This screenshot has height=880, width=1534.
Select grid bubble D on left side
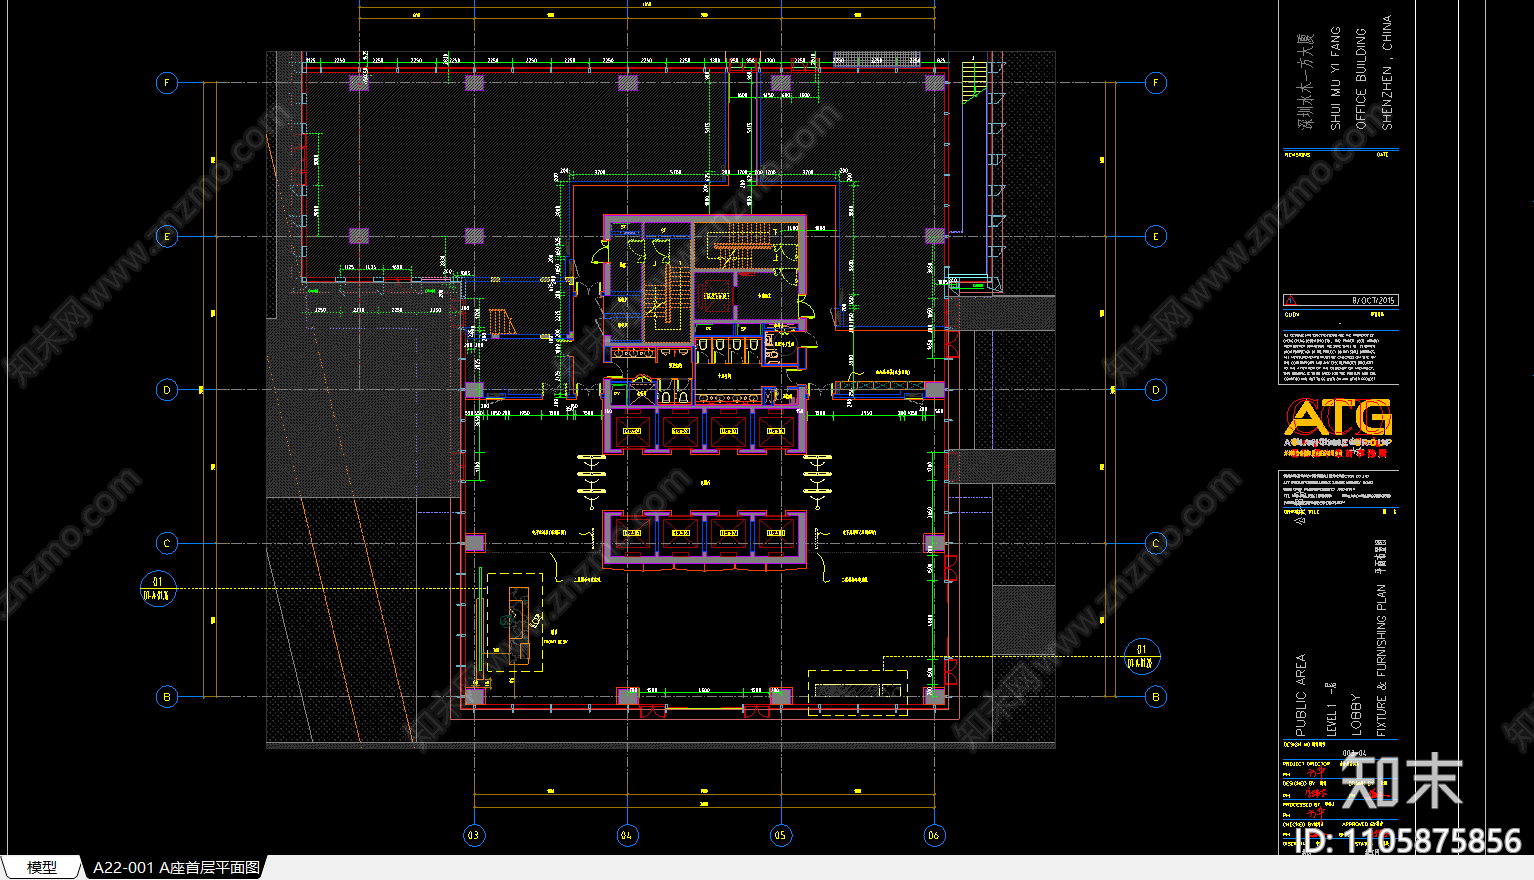pos(167,390)
